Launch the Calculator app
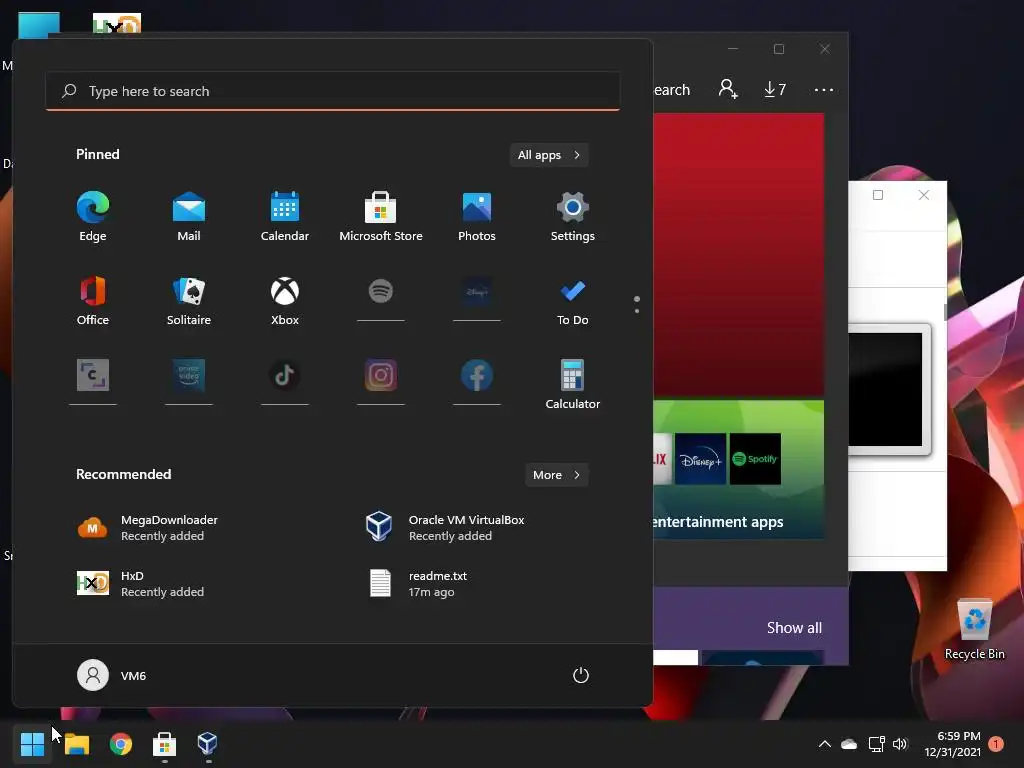The height and width of the screenshot is (768, 1024). click(573, 384)
